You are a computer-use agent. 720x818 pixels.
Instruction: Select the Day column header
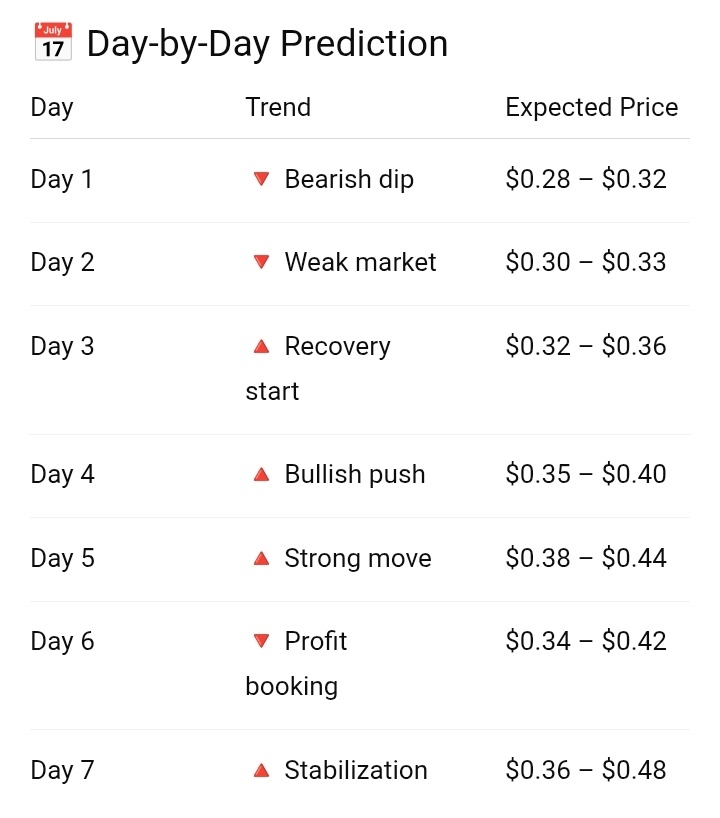click(x=52, y=107)
